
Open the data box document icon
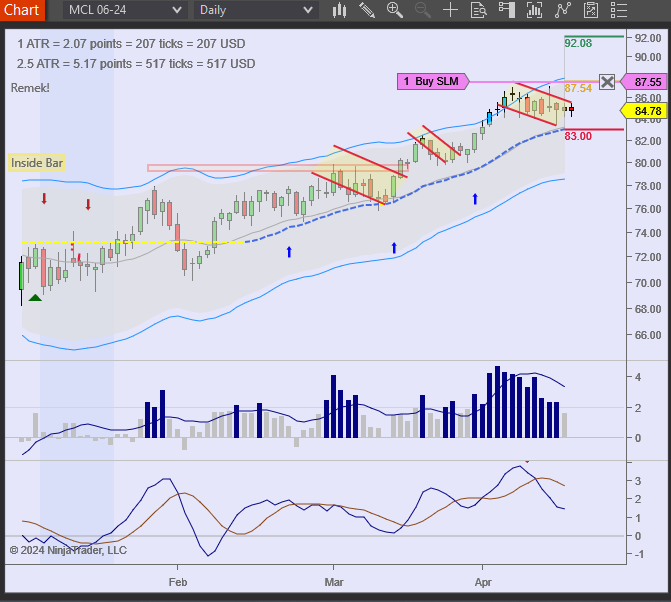tap(478, 10)
